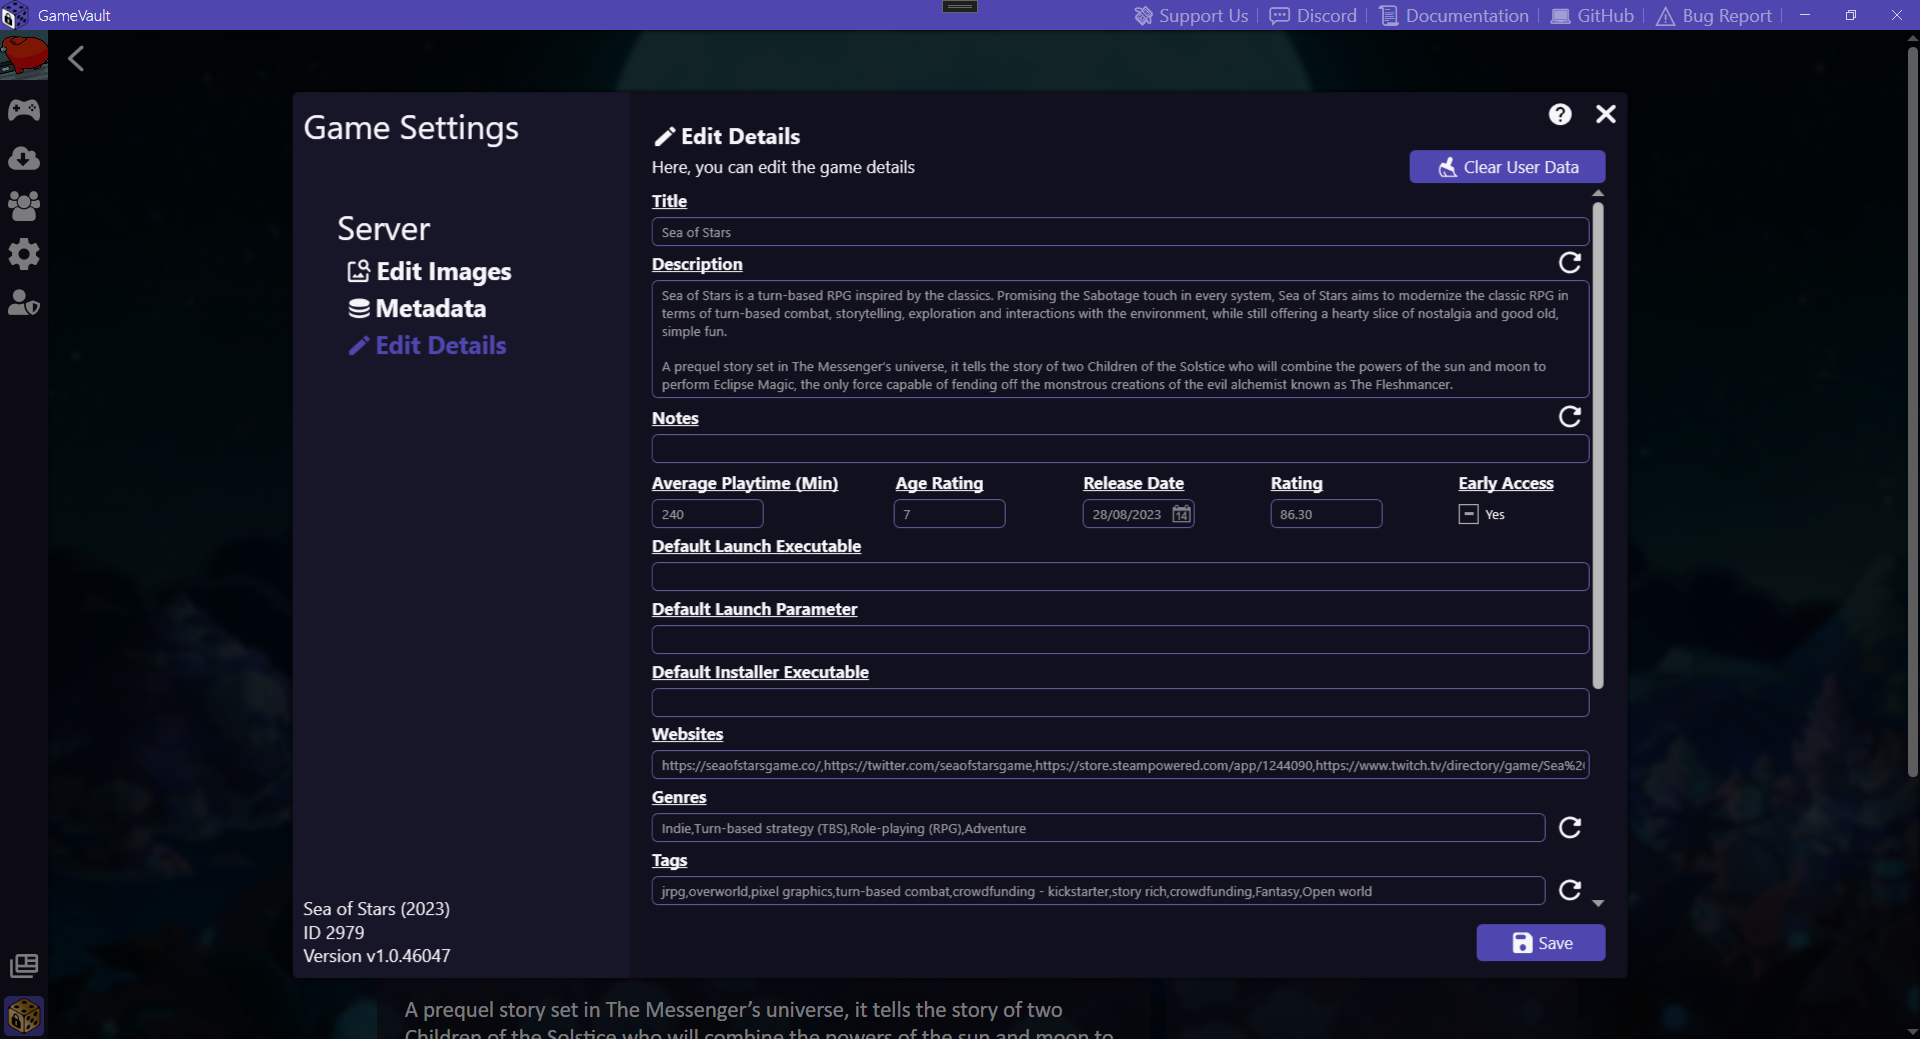Click the user avatar at sidebar top

point(24,57)
